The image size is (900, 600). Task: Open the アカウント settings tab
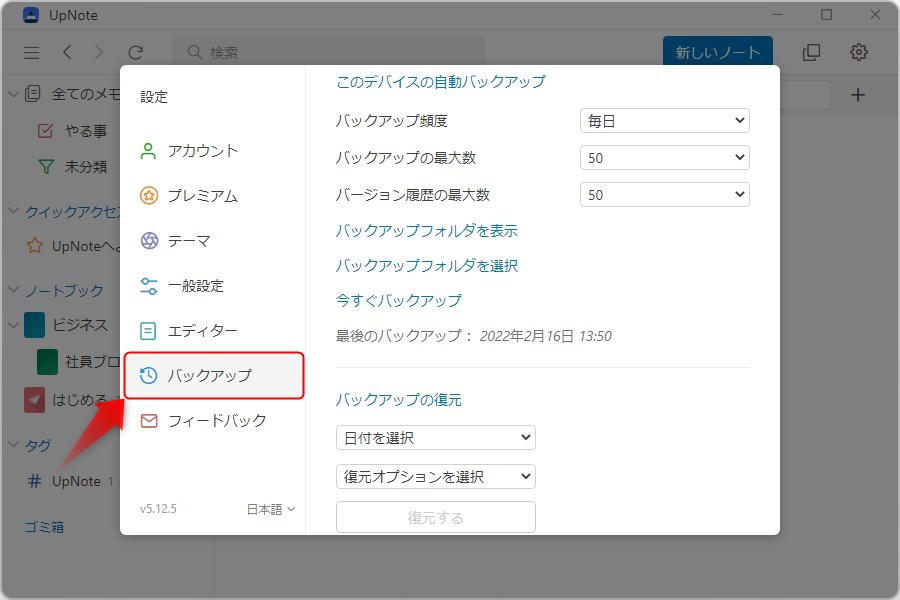(214, 151)
